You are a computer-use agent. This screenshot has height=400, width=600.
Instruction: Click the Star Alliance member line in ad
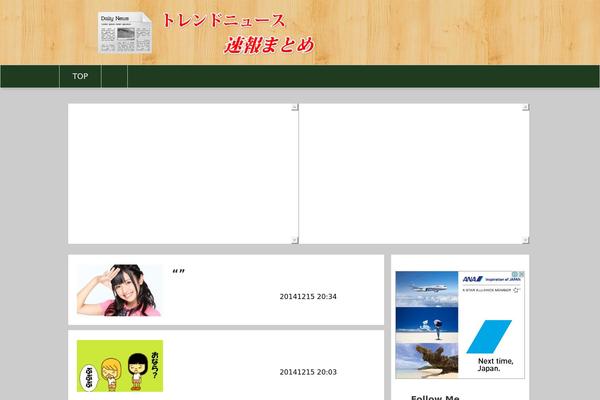tap(491, 290)
